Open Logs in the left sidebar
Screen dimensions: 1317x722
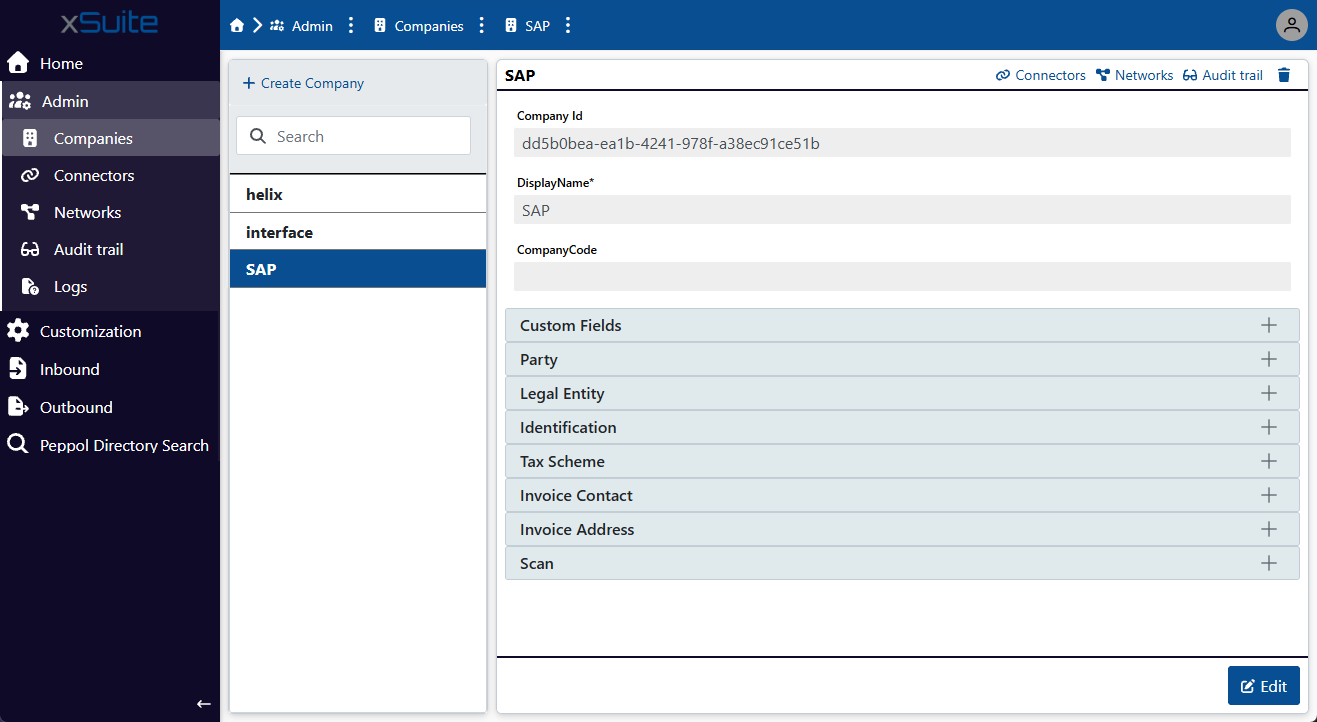coord(70,286)
